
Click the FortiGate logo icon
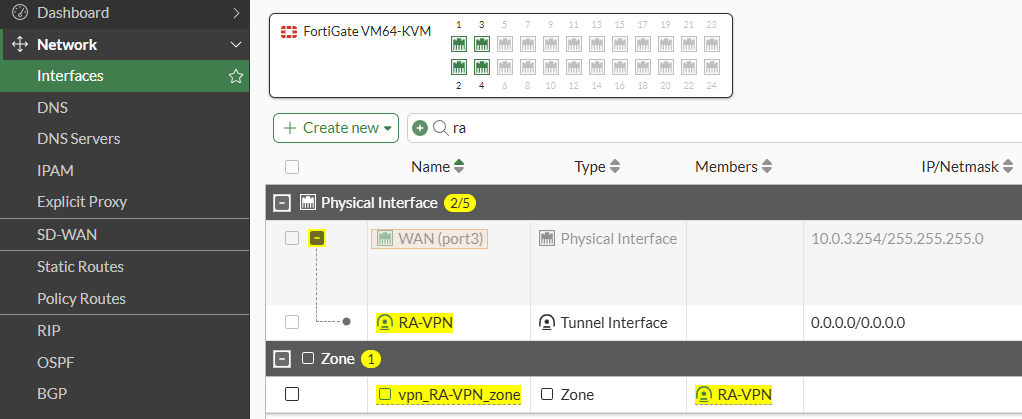pyautogui.click(x=289, y=32)
